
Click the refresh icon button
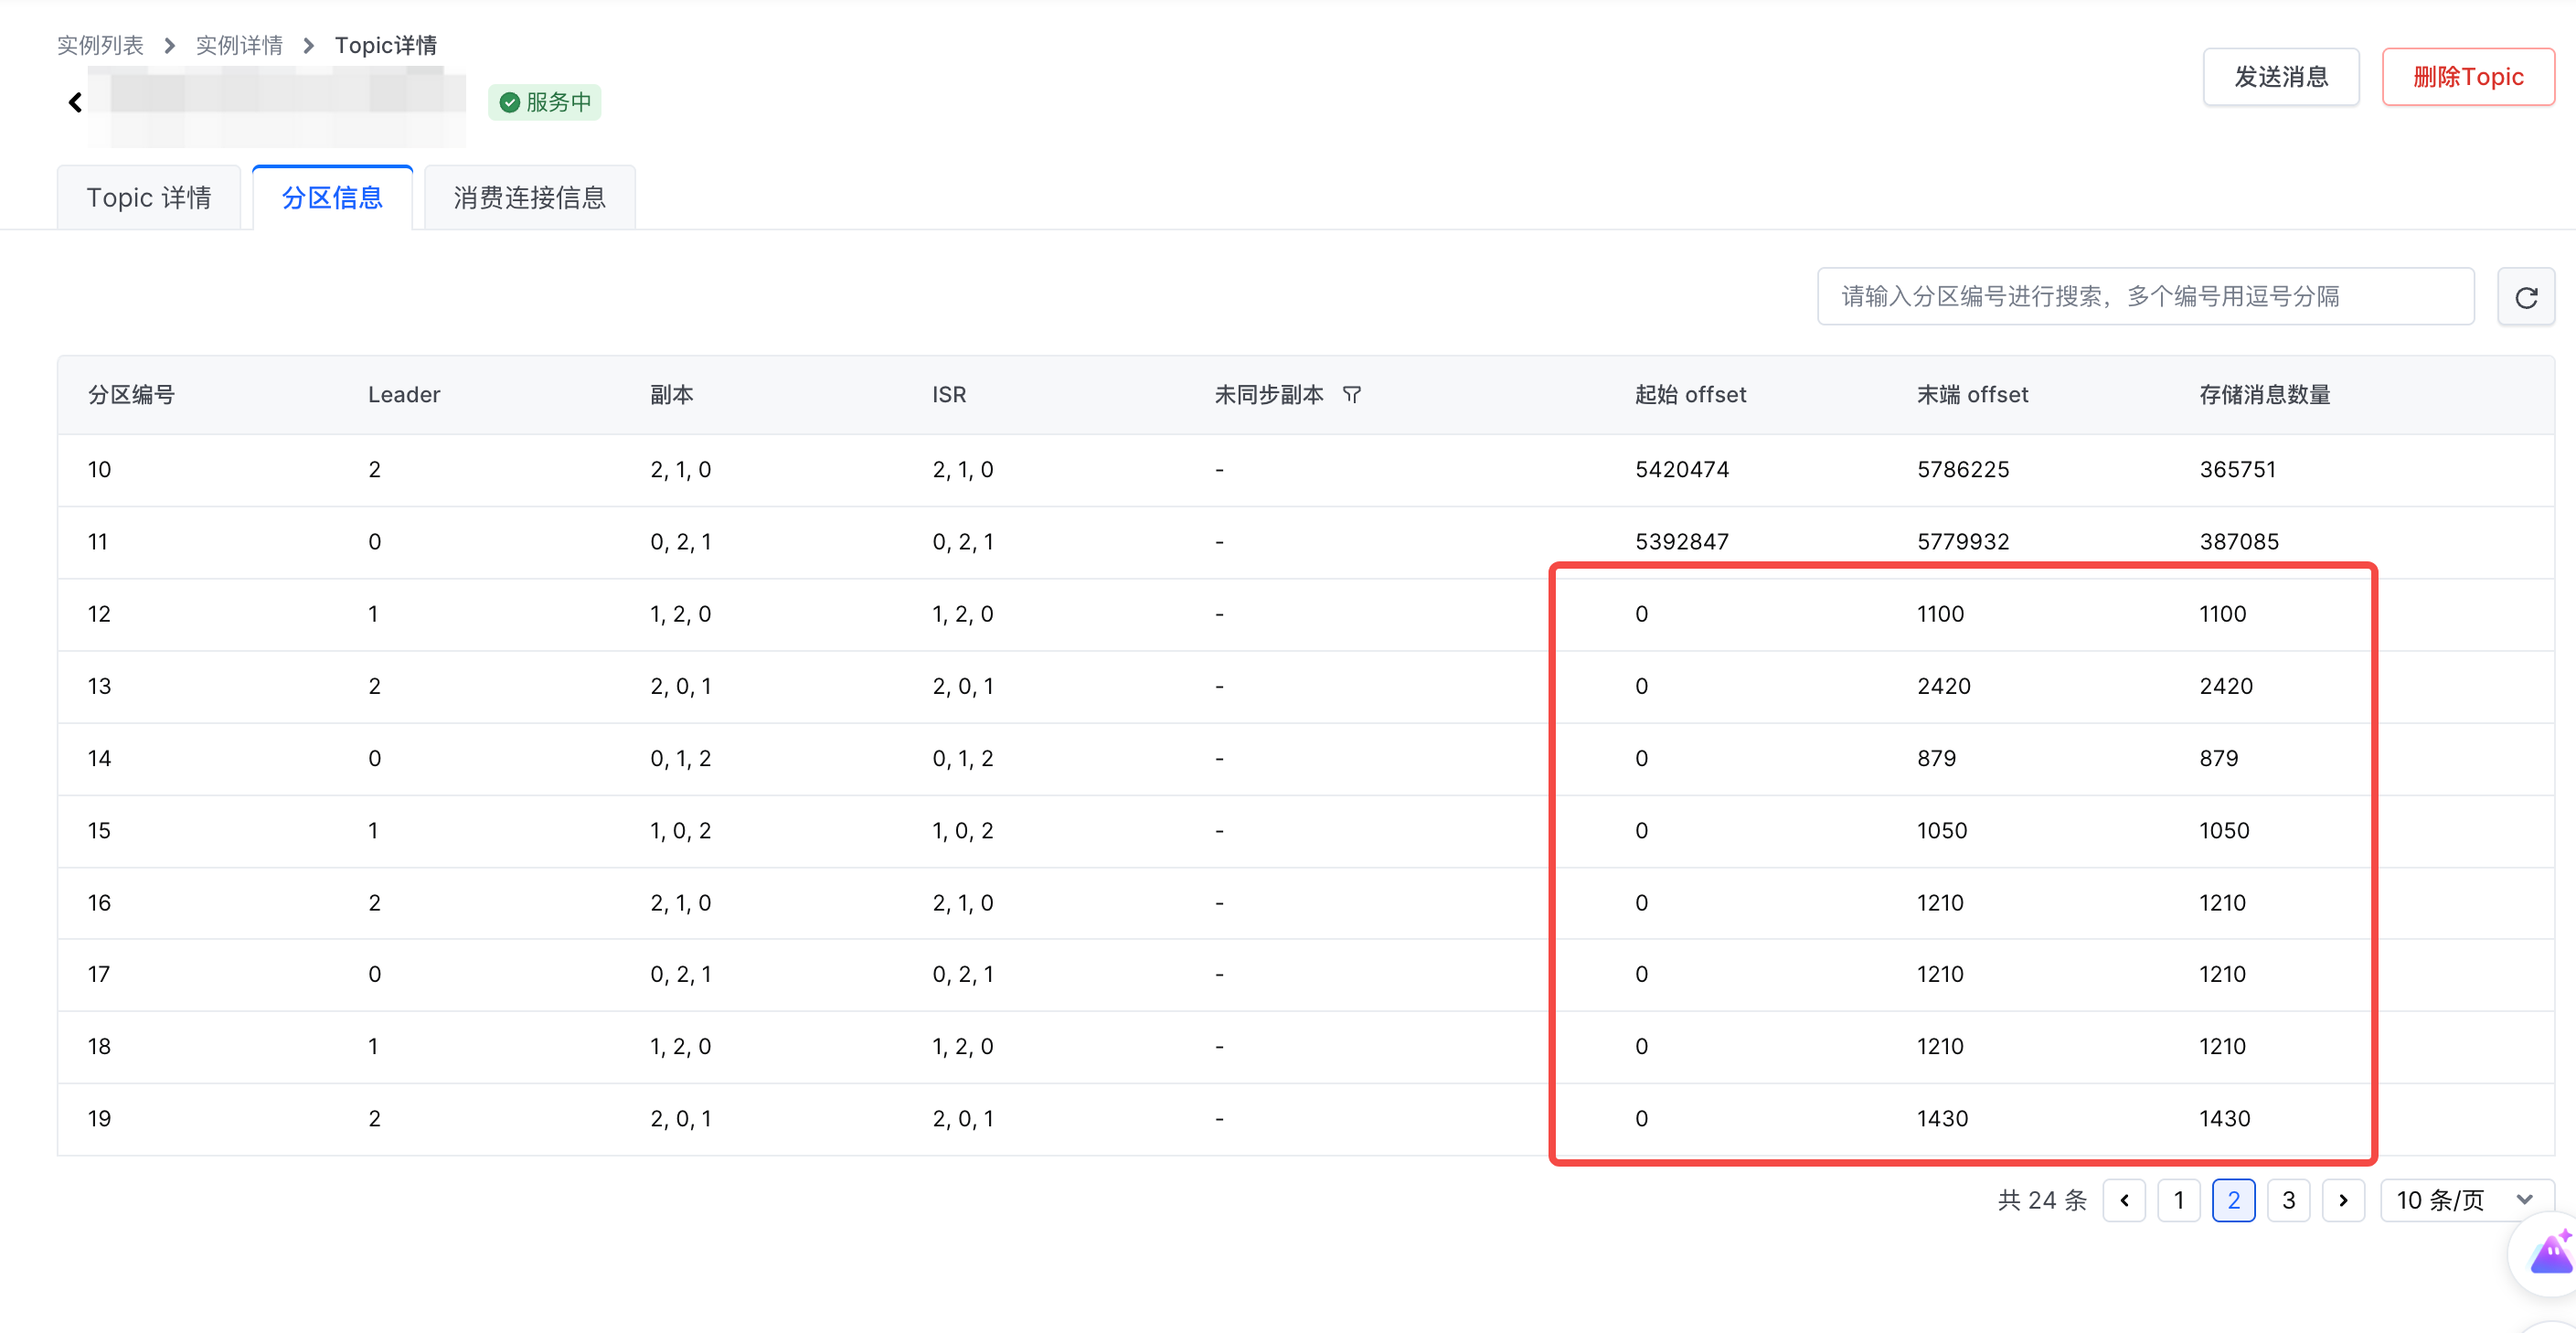pyautogui.click(x=2526, y=297)
